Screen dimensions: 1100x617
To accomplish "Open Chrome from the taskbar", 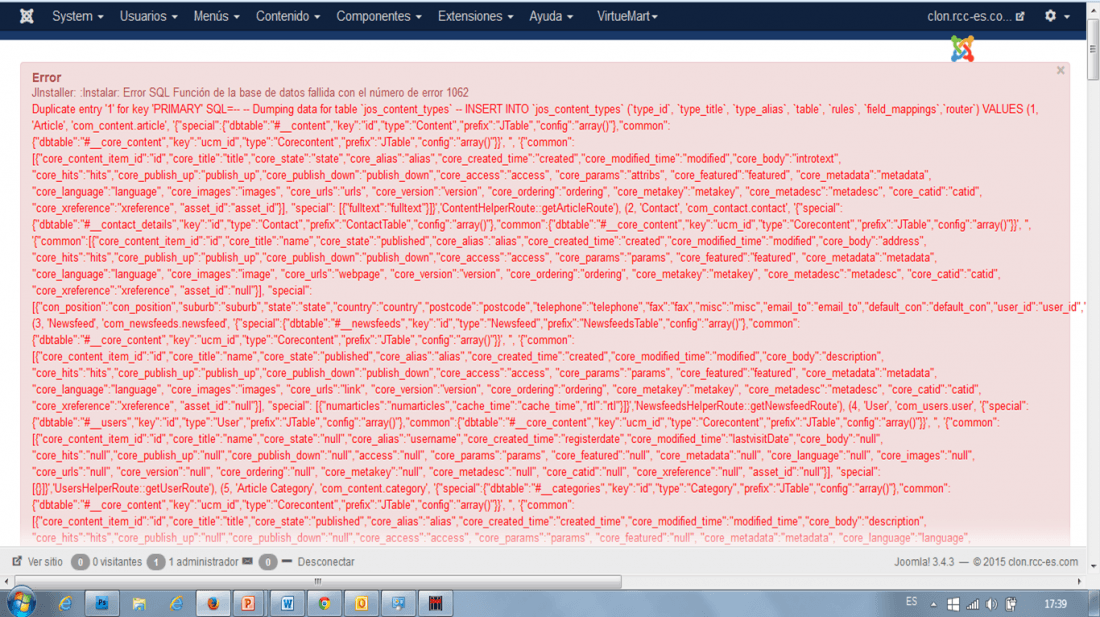I will point(324,603).
